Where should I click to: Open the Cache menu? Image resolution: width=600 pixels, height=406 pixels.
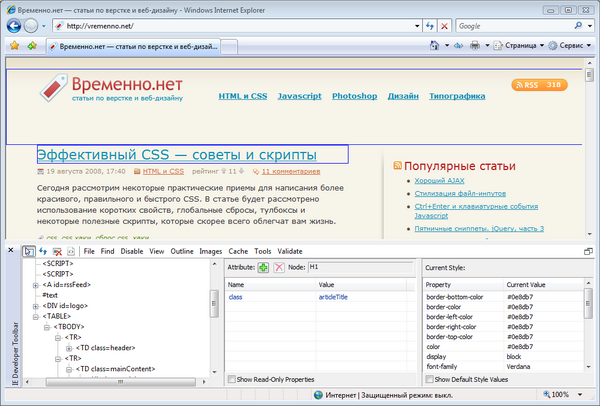pos(238,251)
